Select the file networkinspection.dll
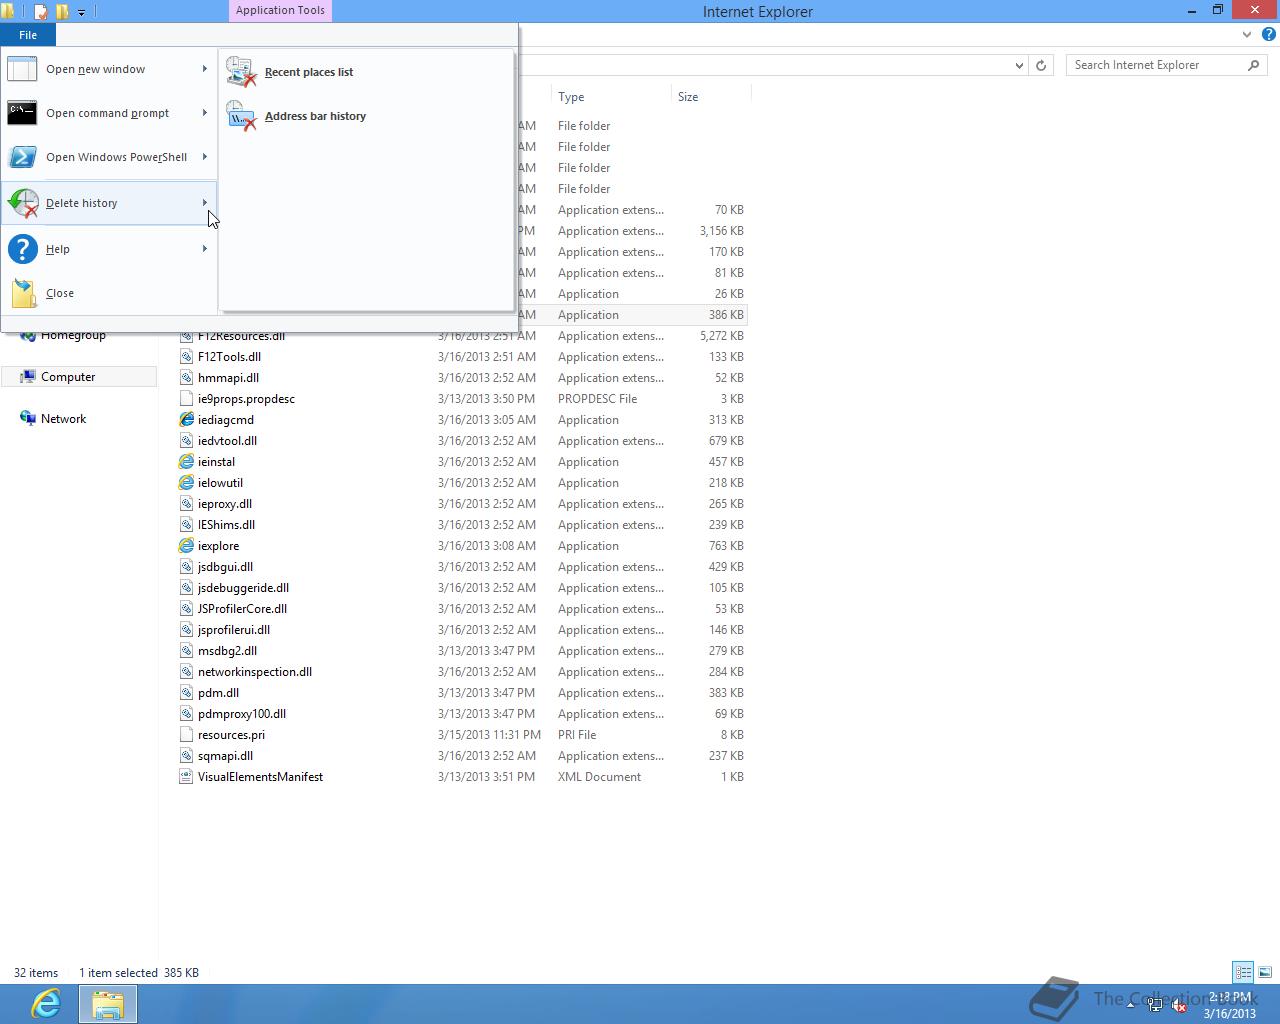This screenshot has width=1280, height=1024. tap(255, 672)
